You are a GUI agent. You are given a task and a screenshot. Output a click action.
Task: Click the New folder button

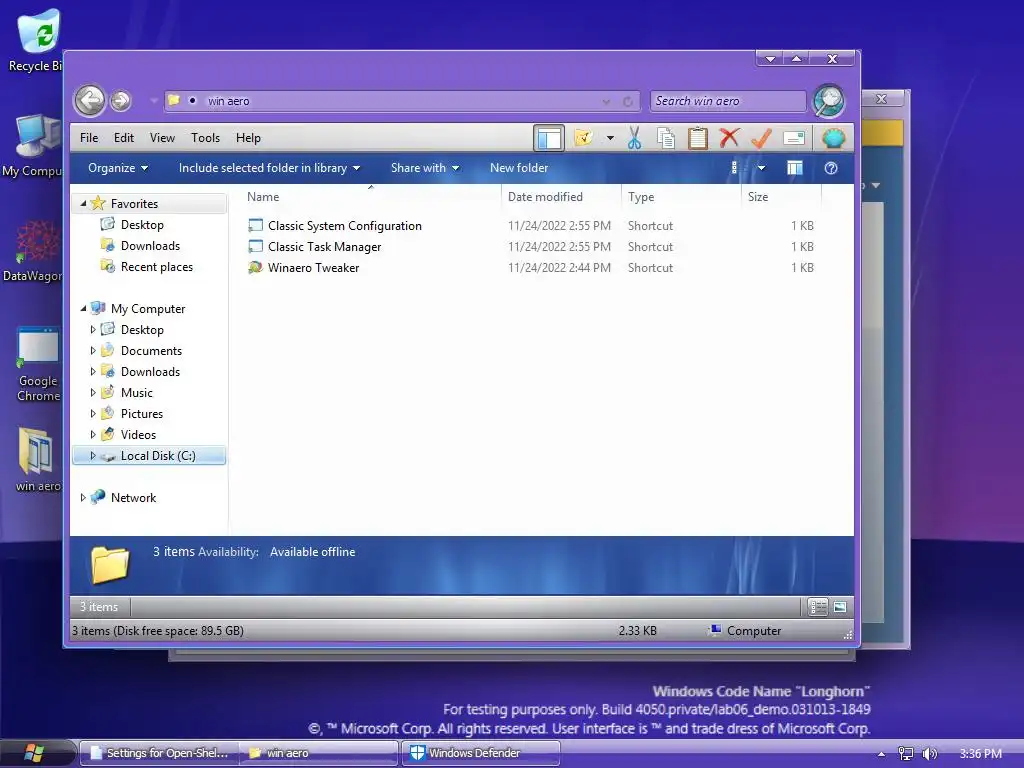tap(519, 168)
